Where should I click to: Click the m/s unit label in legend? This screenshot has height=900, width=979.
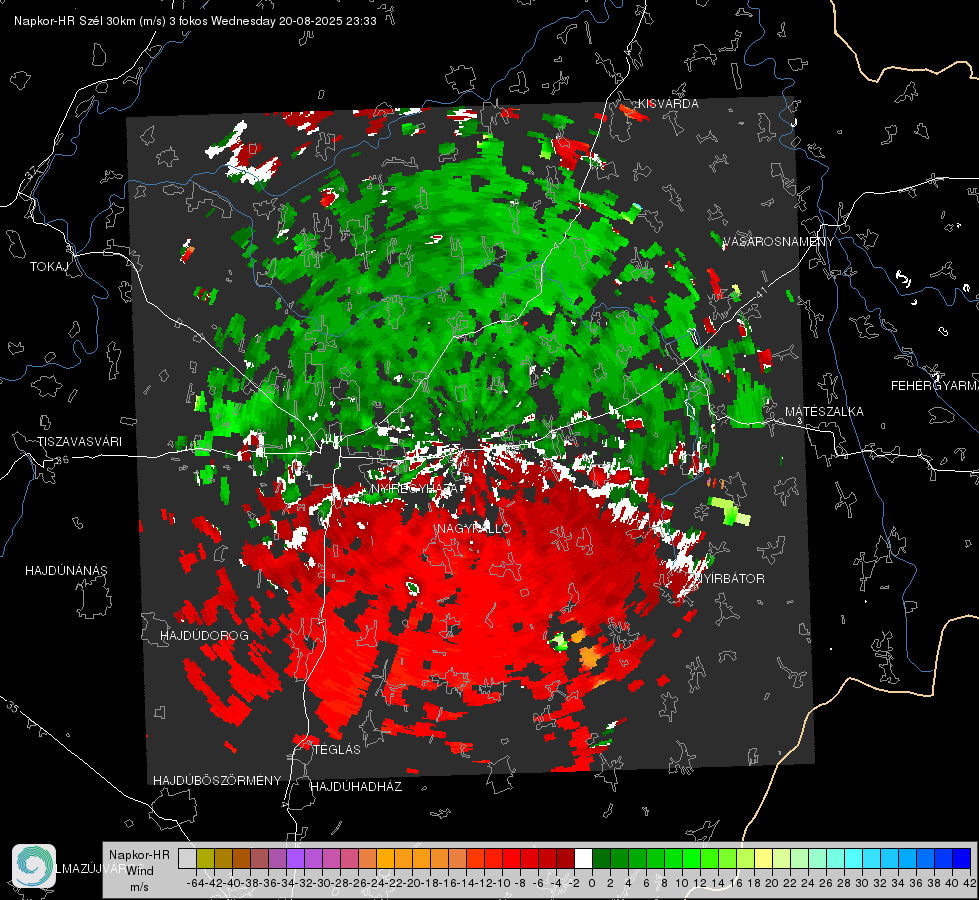pyautogui.click(x=139, y=887)
